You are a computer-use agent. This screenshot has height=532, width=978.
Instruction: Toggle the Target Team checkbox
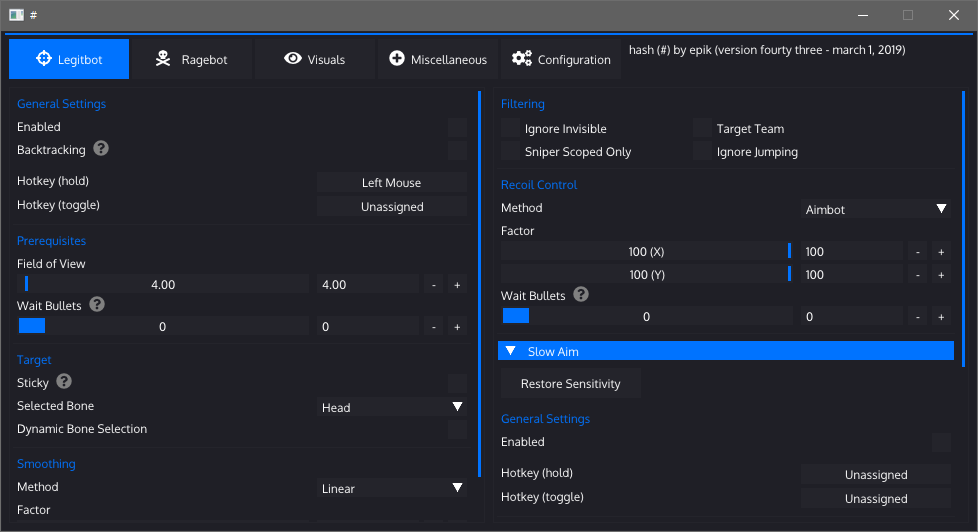(703, 129)
